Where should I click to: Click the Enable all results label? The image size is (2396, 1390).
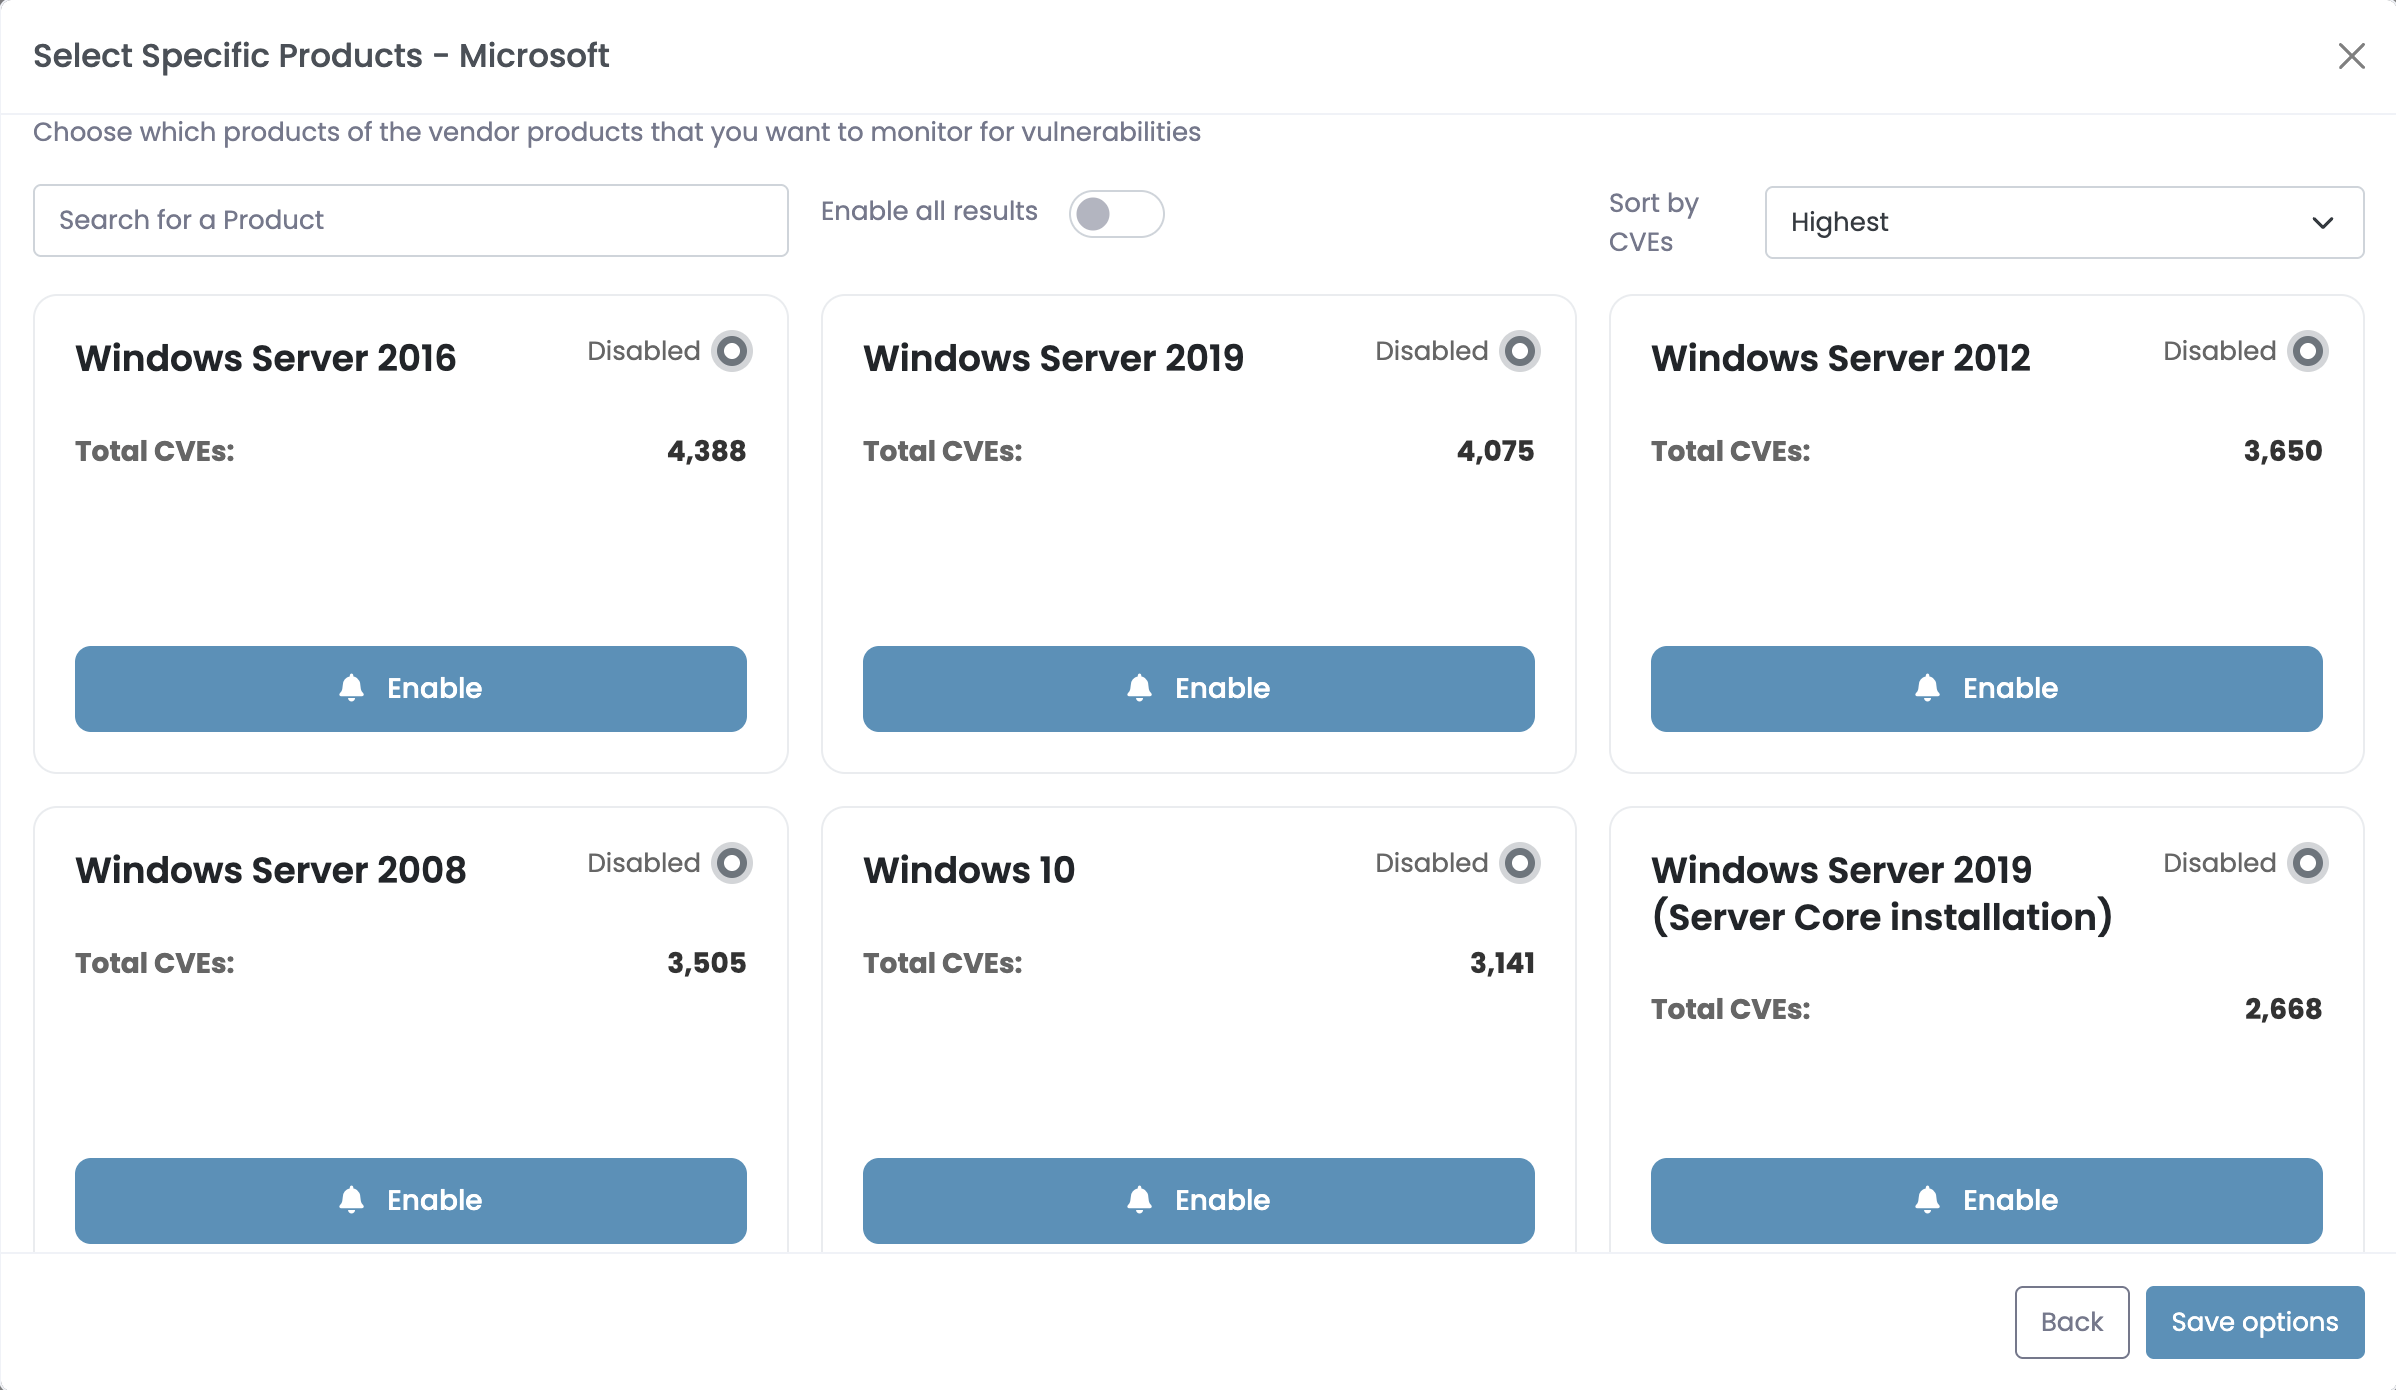point(929,211)
